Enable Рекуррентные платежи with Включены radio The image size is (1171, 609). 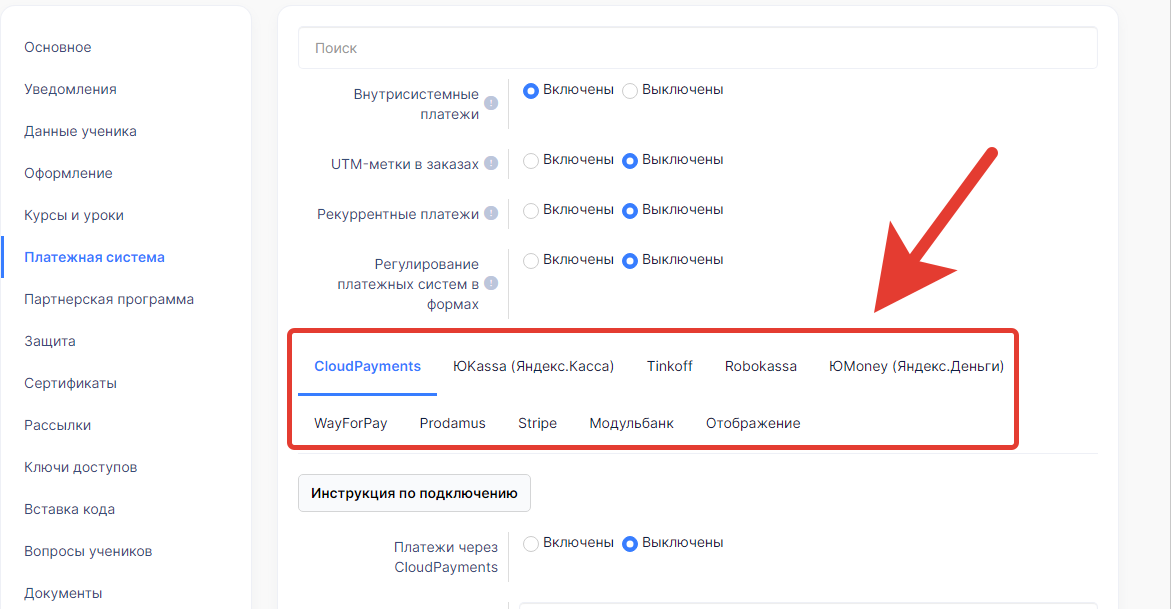click(x=531, y=211)
